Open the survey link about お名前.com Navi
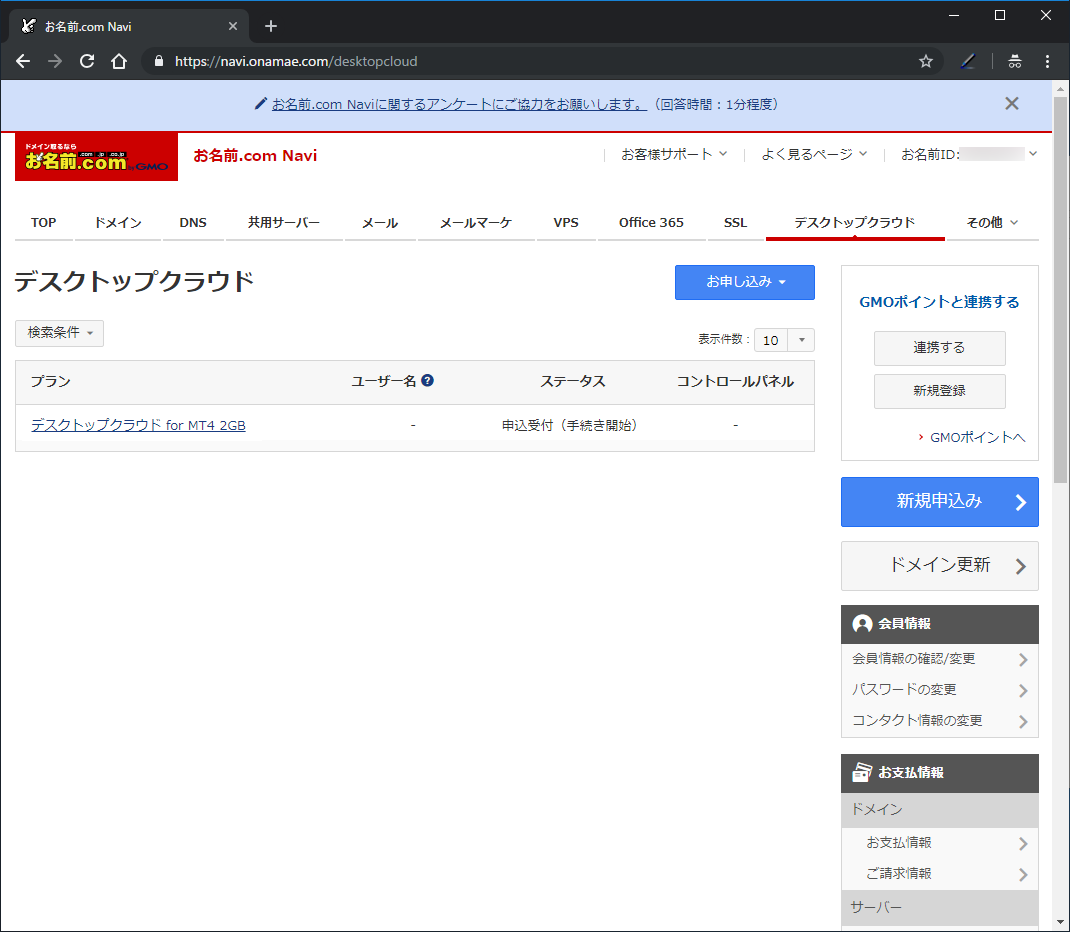The height and width of the screenshot is (932, 1070). (x=459, y=104)
